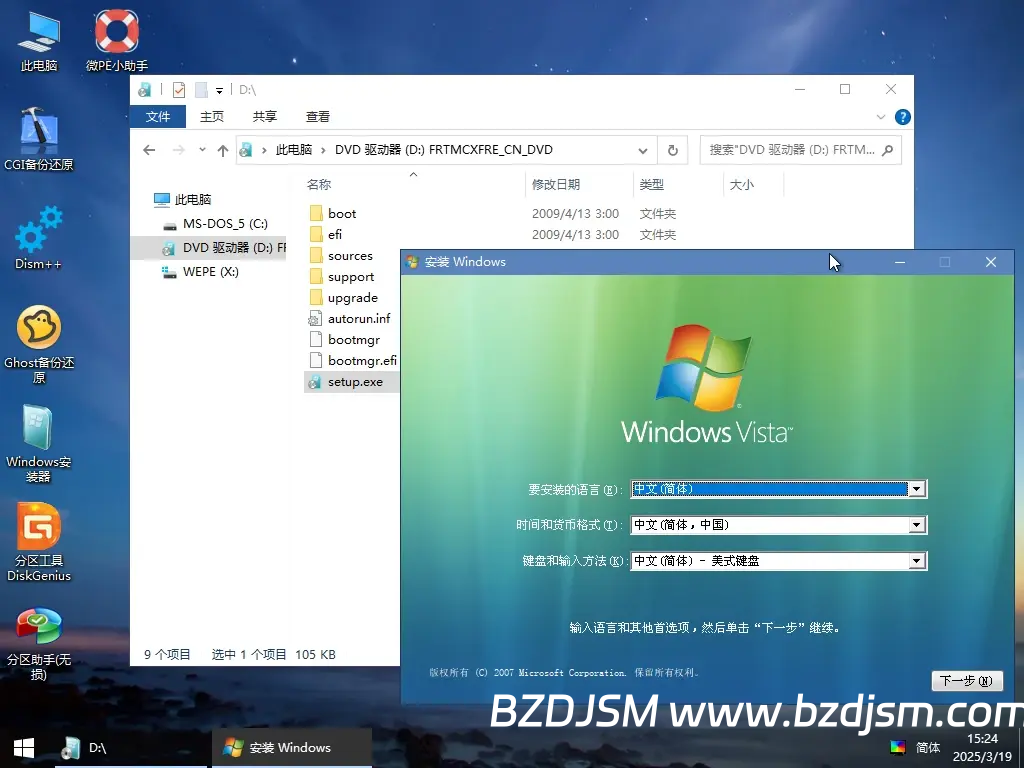
Task: Click 此电脑 in the address breadcrumb
Action: (x=294, y=150)
